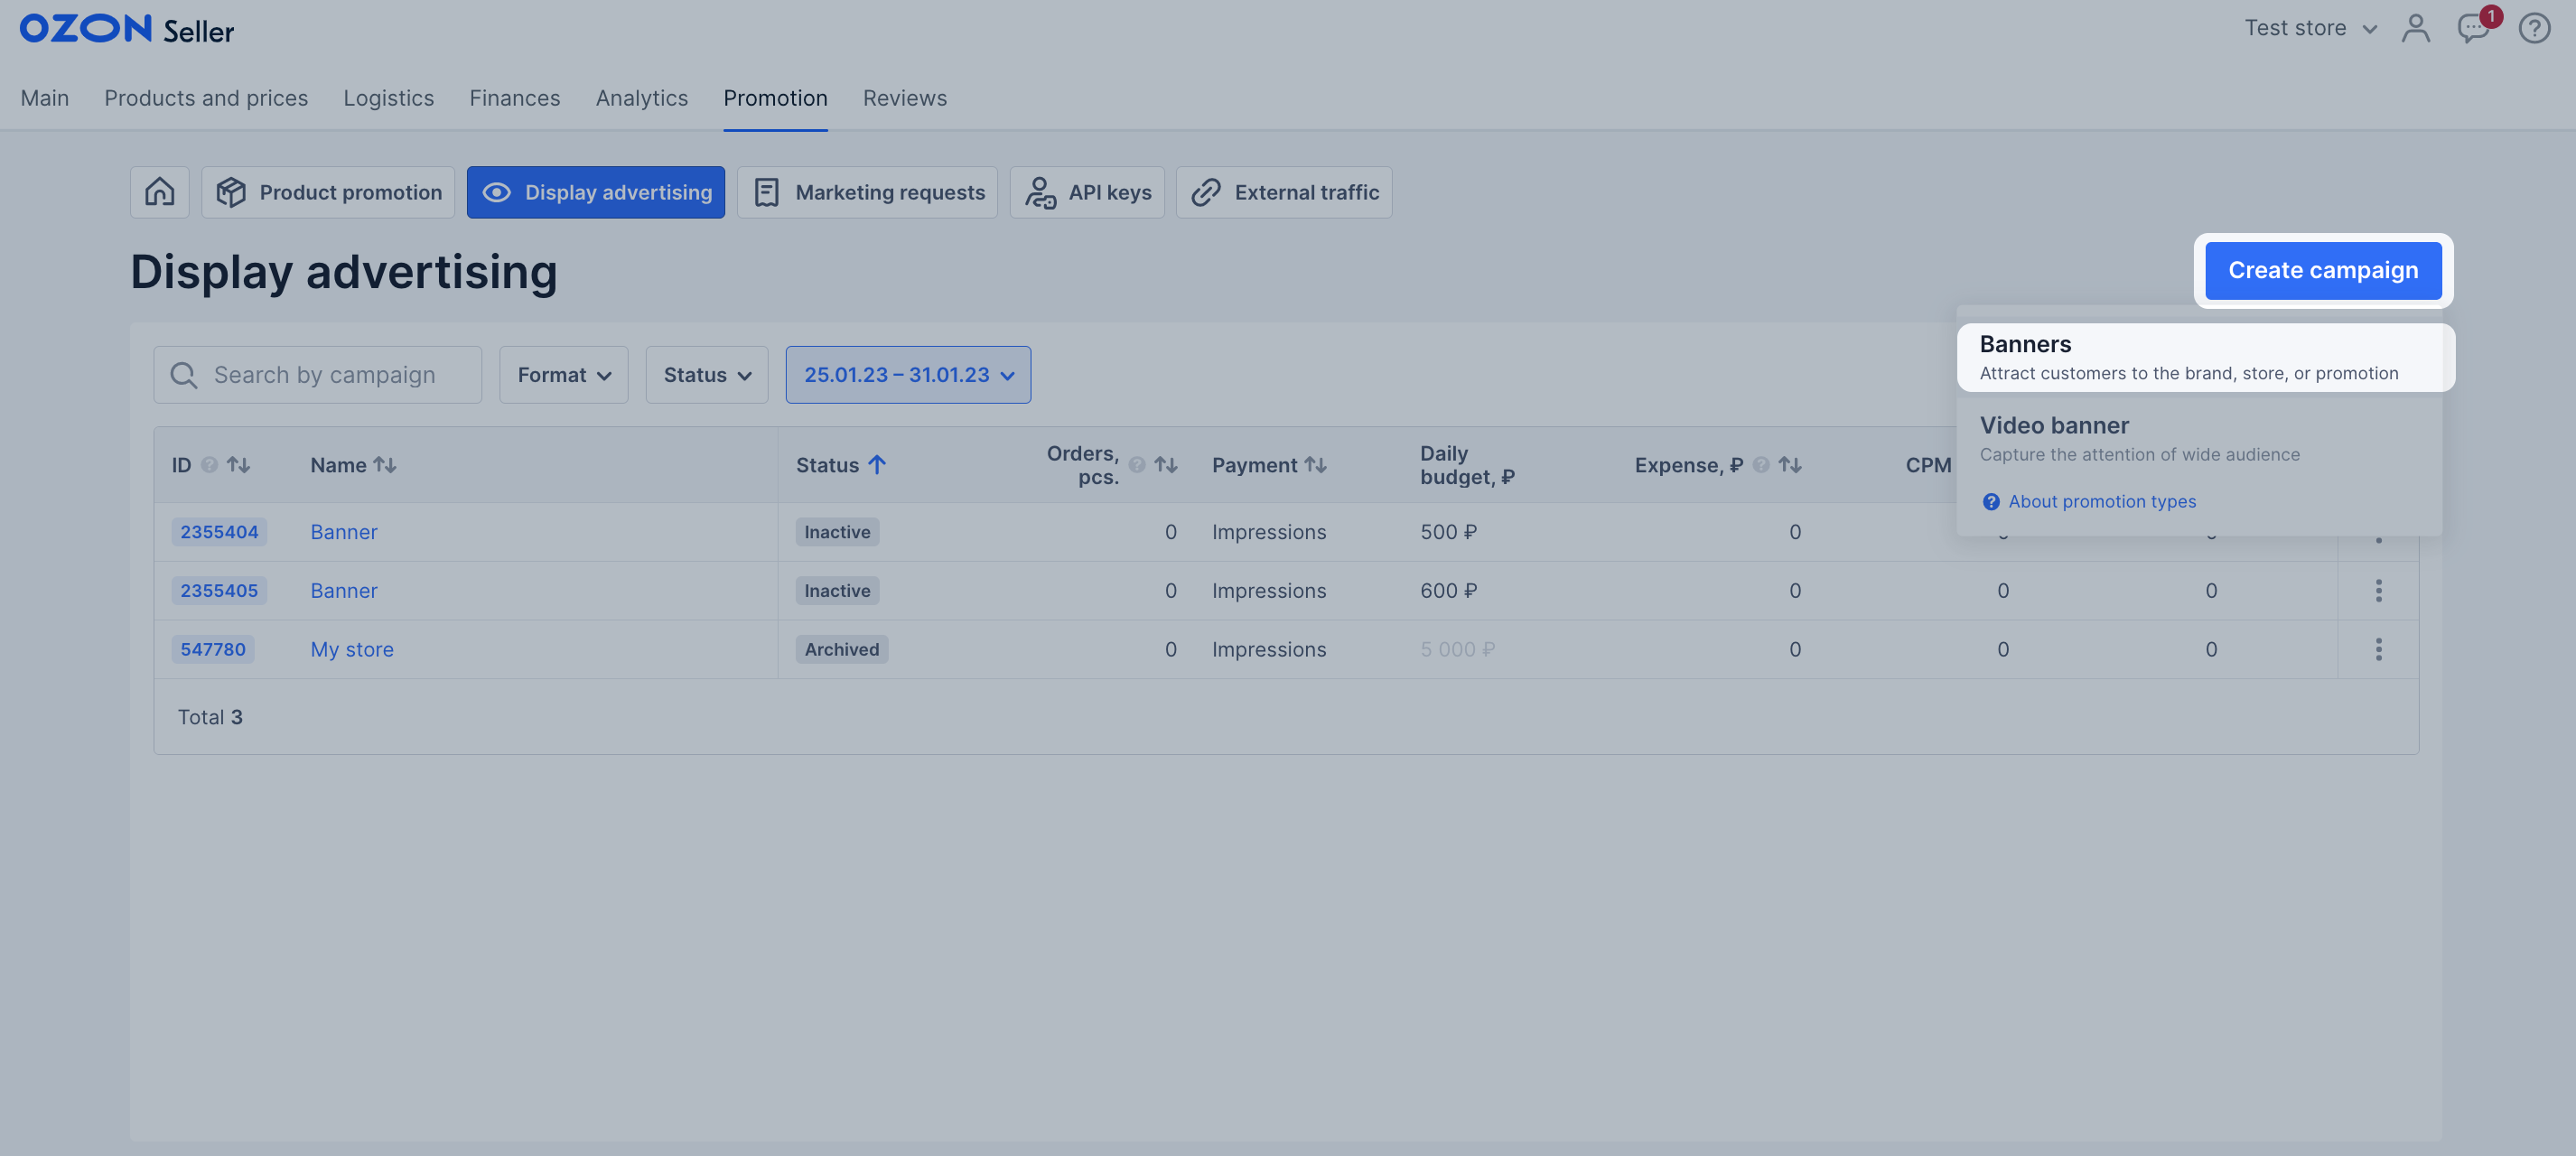Open the chat messages icon with notification
The image size is (2576, 1156).
click(2473, 28)
